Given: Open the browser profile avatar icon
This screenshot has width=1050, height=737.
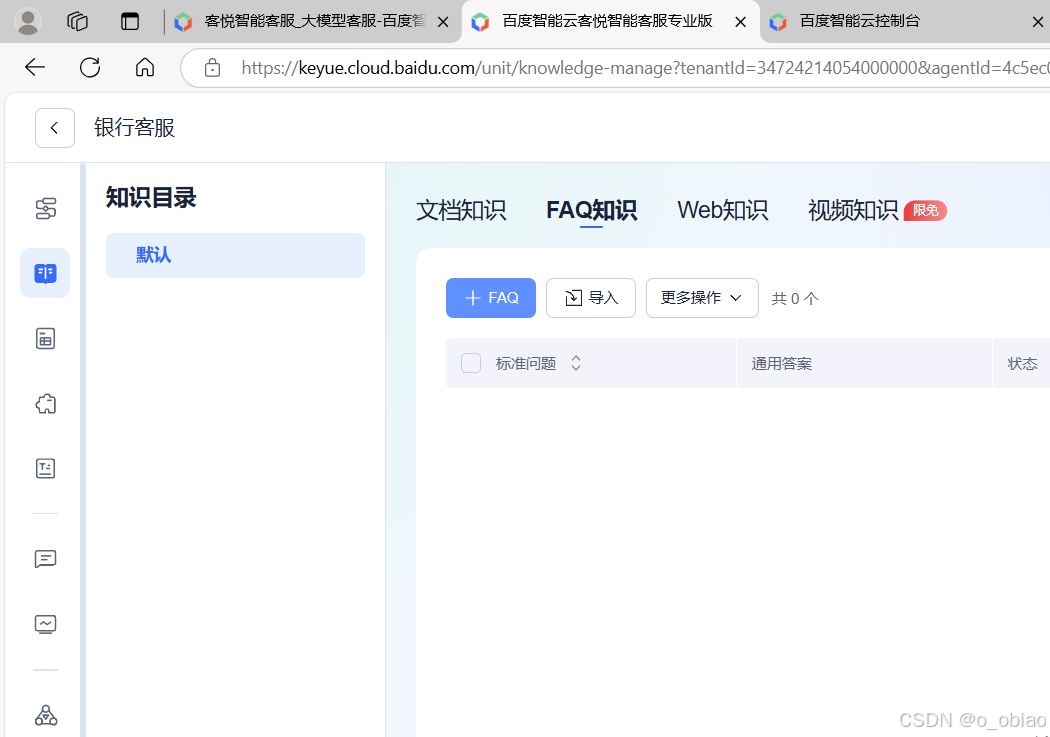Looking at the screenshot, I should 27,21.
